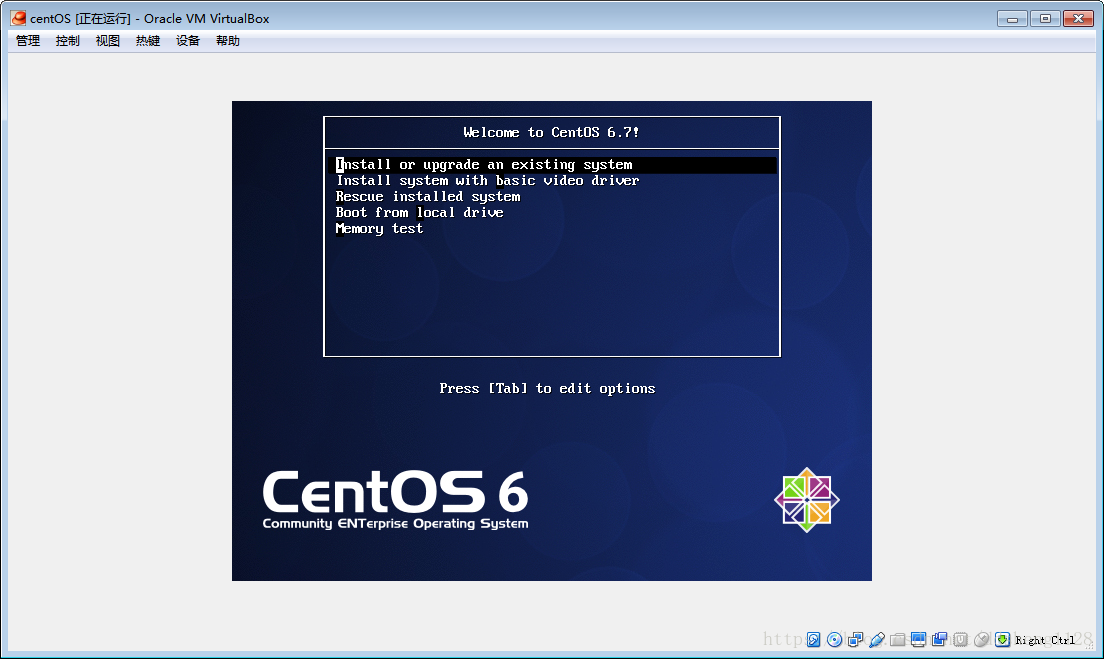The width and height of the screenshot is (1104, 659).
Task: Click the Right Ctrl host key label
Action: coord(1045,640)
